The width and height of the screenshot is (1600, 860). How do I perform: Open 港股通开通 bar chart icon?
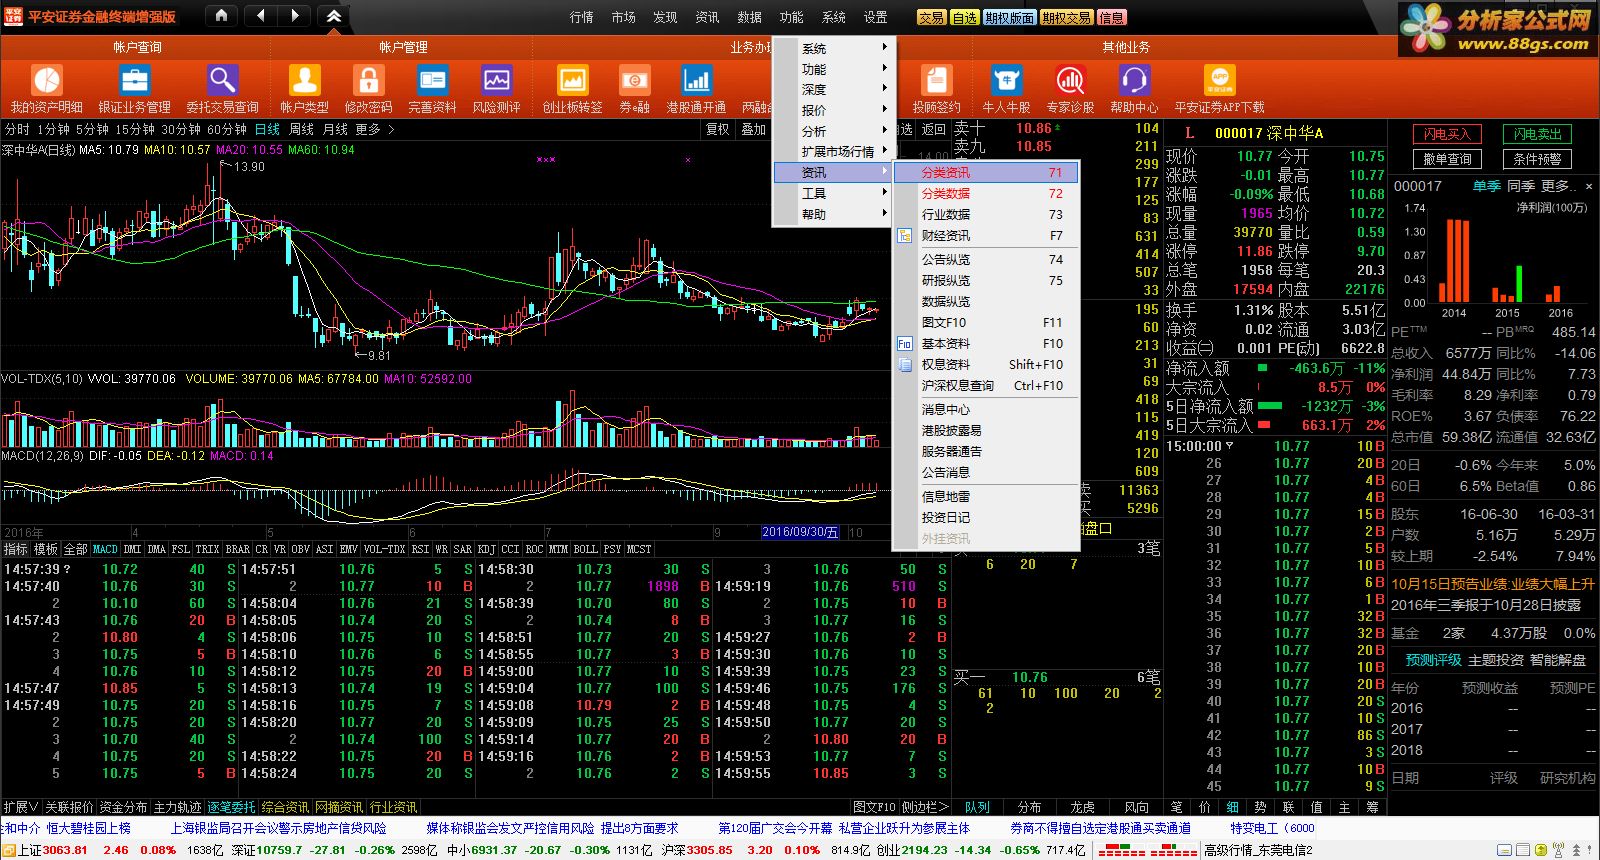tap(696, 81)
